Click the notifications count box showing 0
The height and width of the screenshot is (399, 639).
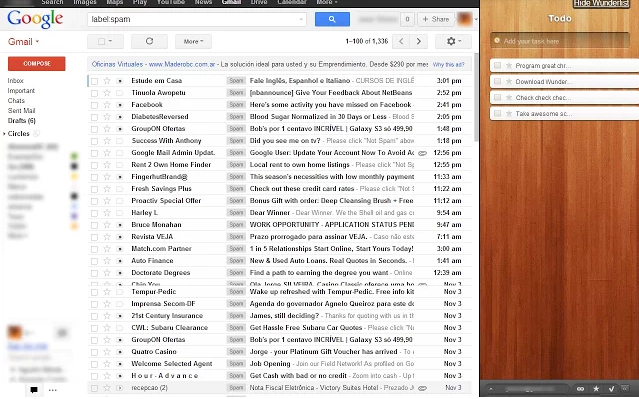point(407,19)
